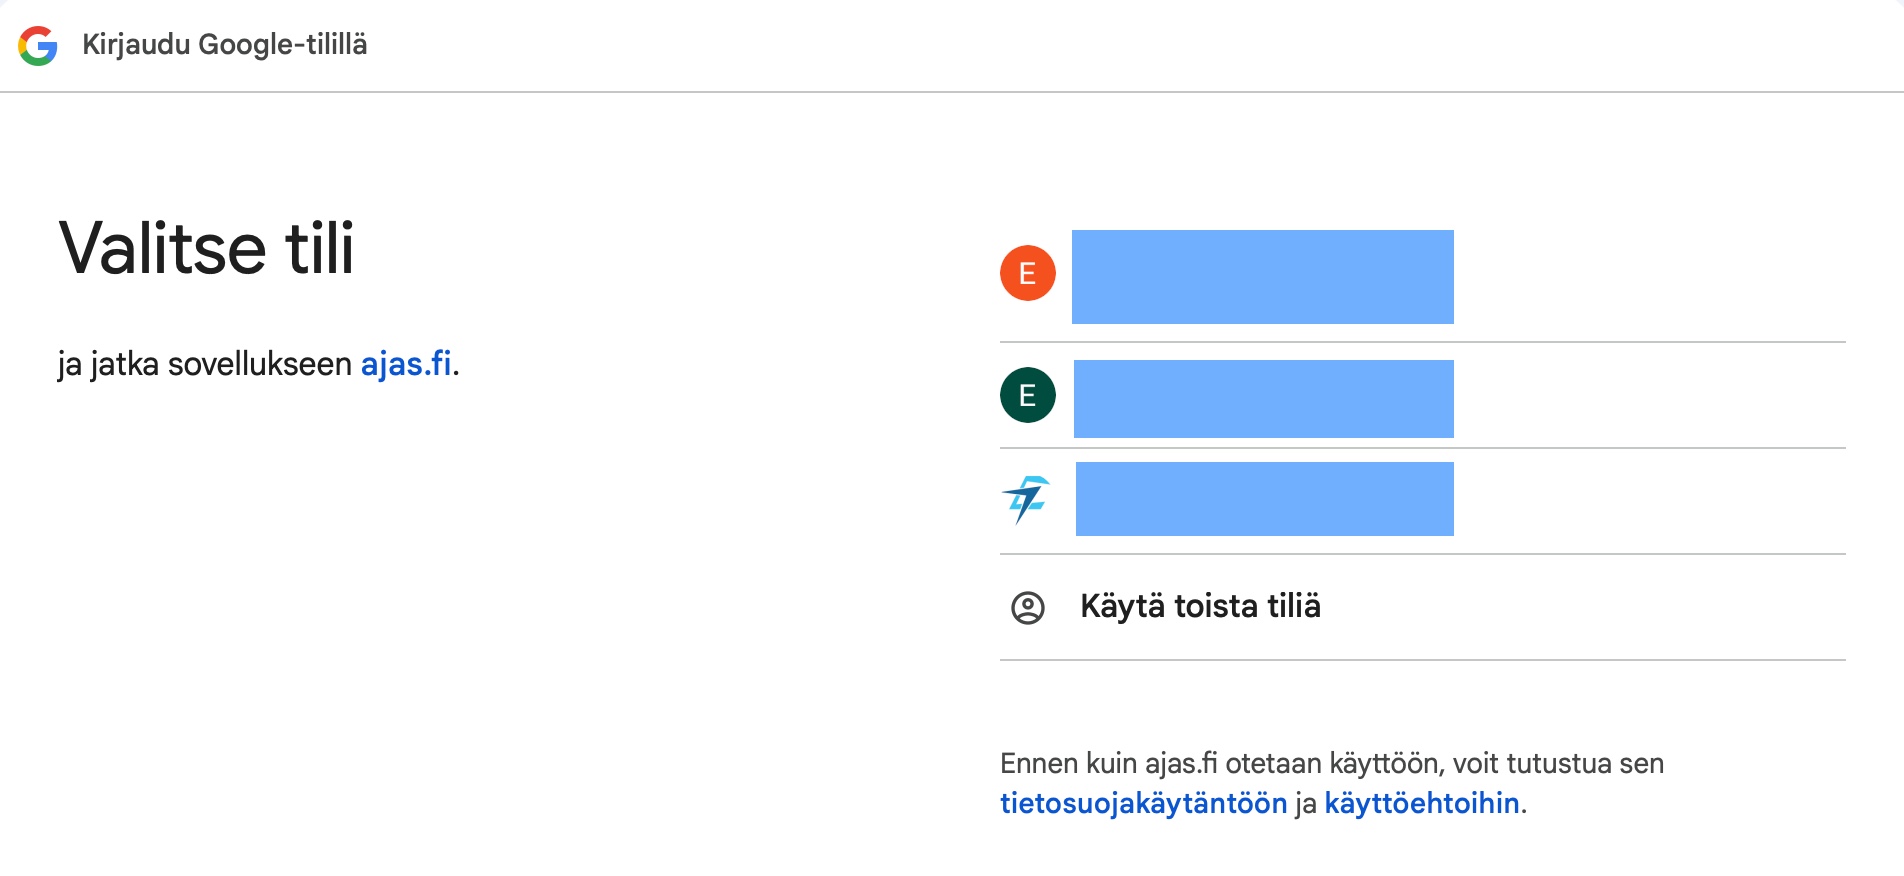Image resolution: width=1904 pixels, height=876 pixels.
Task: Open the ajas.fi link
Action: pos(406,364)
